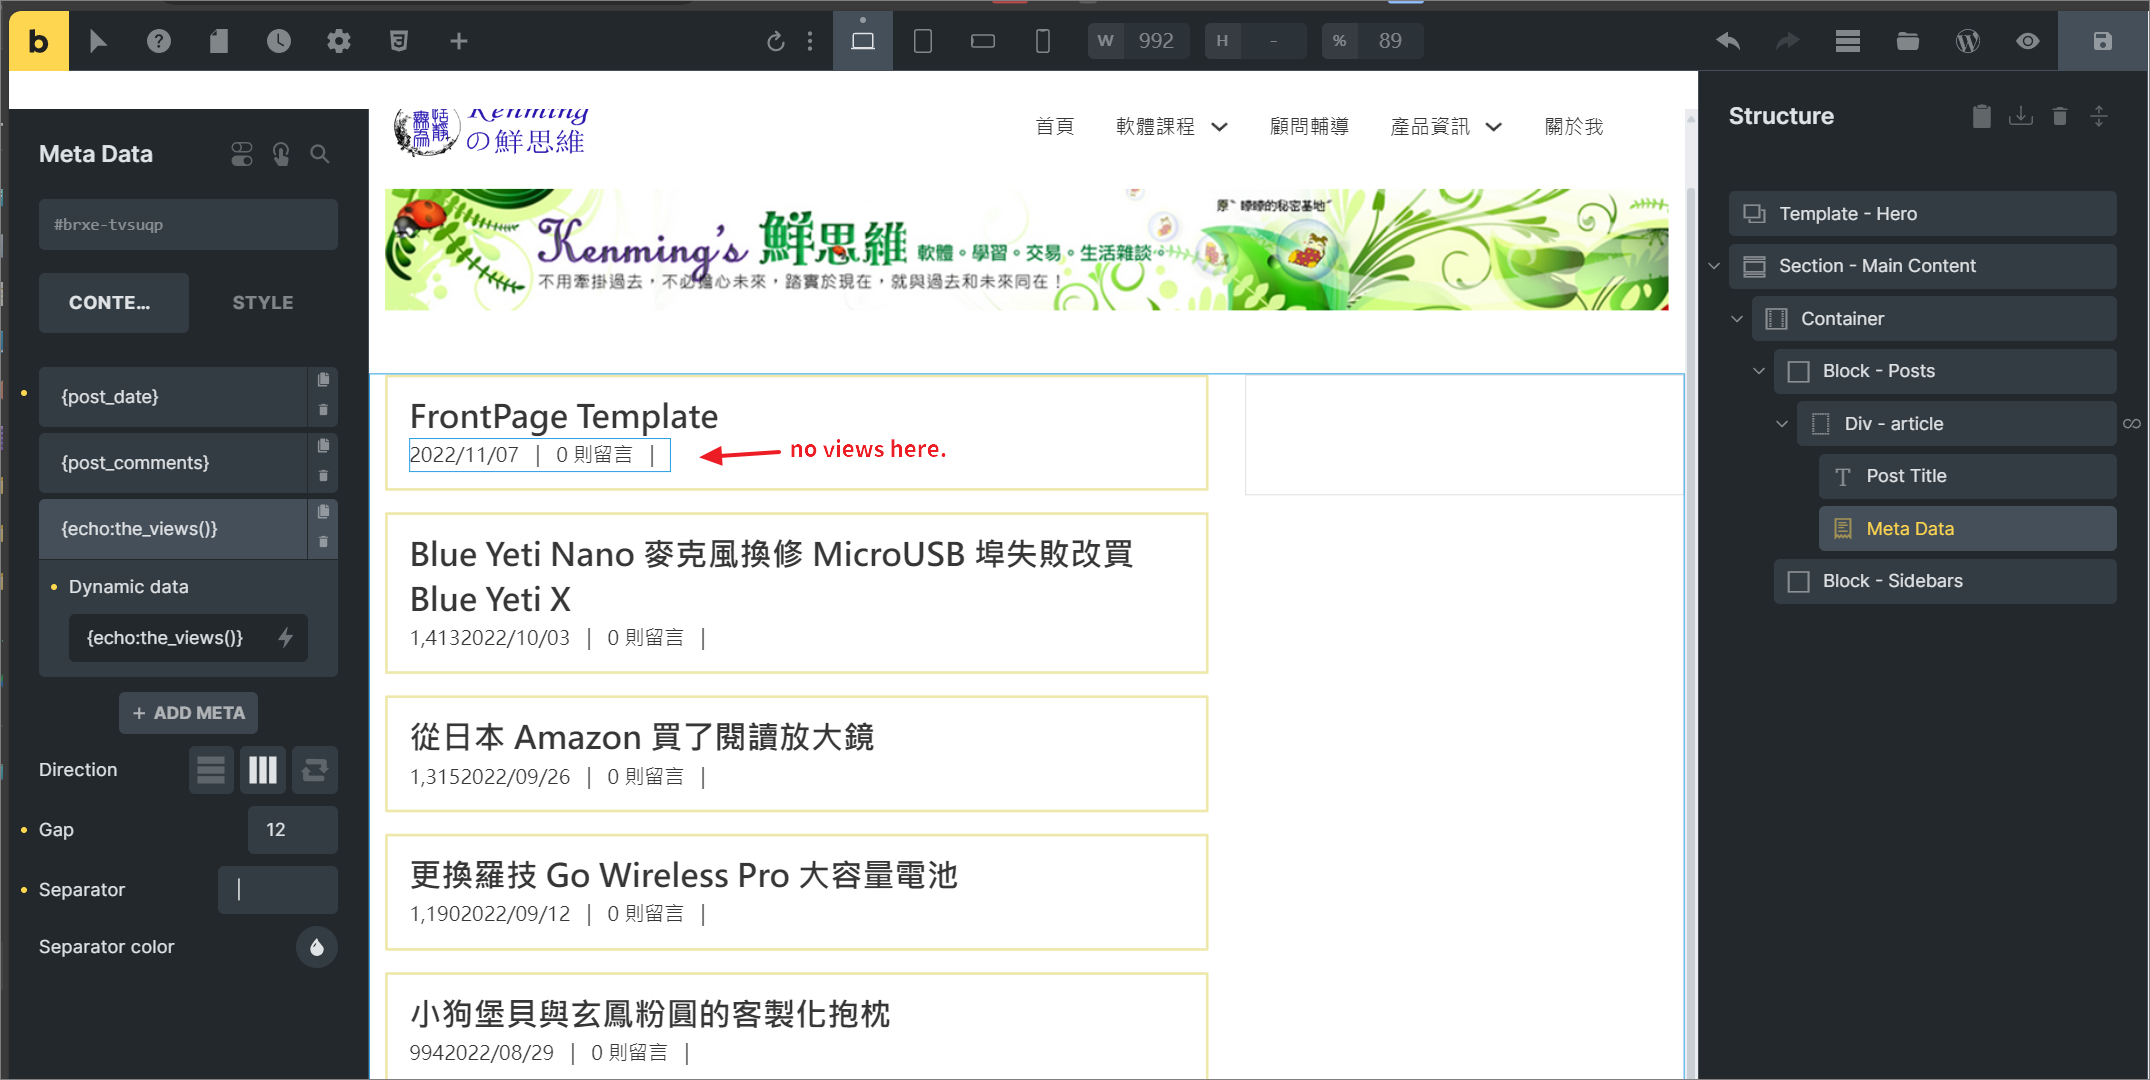Set direction to vertical rows
Image resolution: width=2150 pixels, height=1080 pixels.
click(211, 770)
